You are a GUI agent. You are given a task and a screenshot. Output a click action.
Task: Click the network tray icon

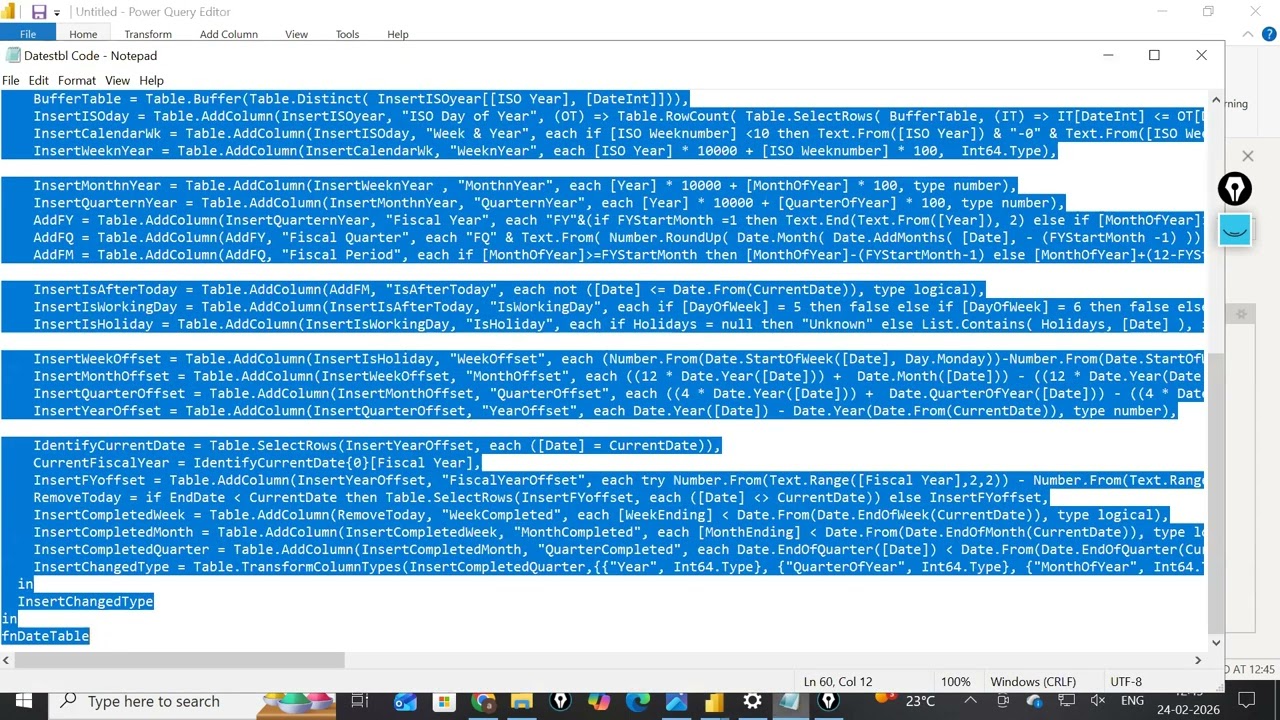click(1067, 701)
